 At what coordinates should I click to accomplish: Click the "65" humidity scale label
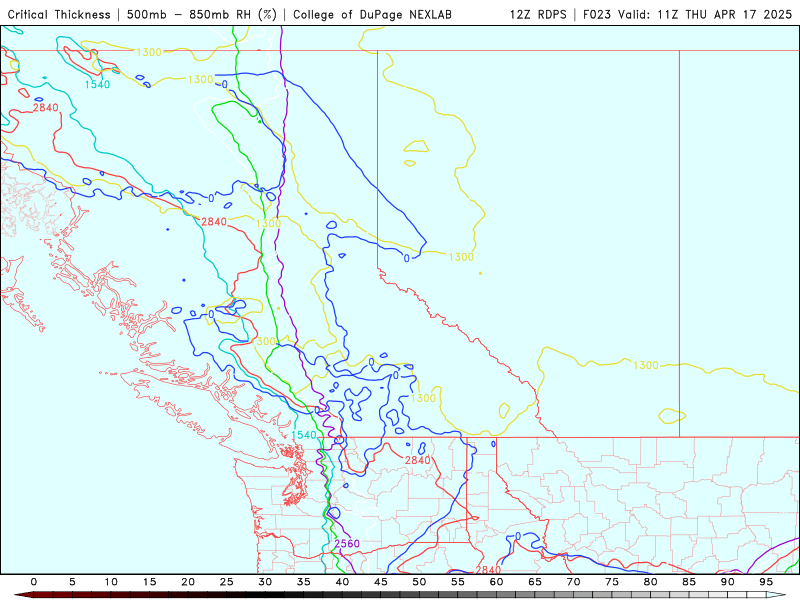[535, 582]
